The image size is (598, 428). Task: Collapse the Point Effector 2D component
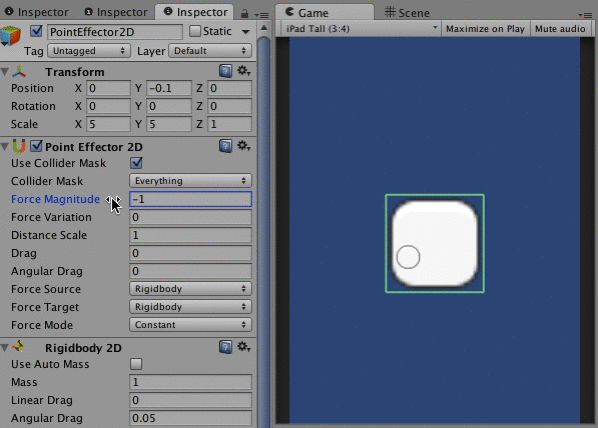pos(5,147)
